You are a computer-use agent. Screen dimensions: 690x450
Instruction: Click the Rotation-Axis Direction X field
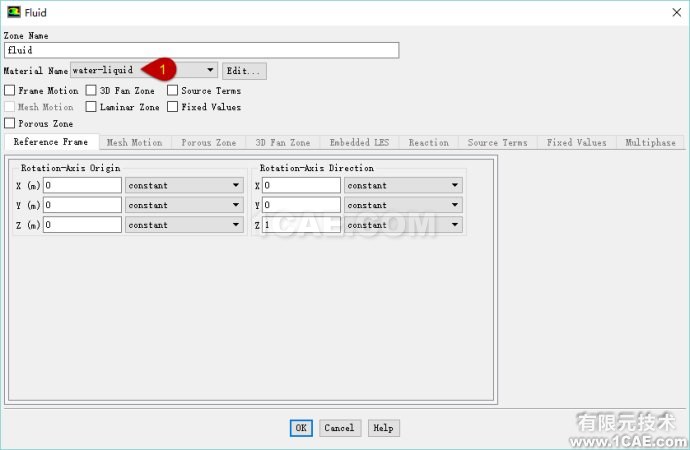pyautogui.click(x=301, y=185)
